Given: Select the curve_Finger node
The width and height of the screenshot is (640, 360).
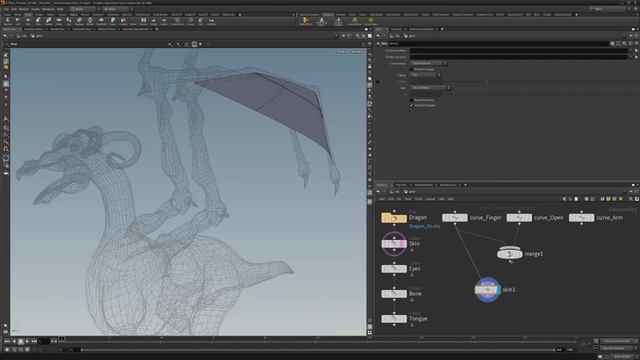Looking at the screenshot, I should [455, 218].
